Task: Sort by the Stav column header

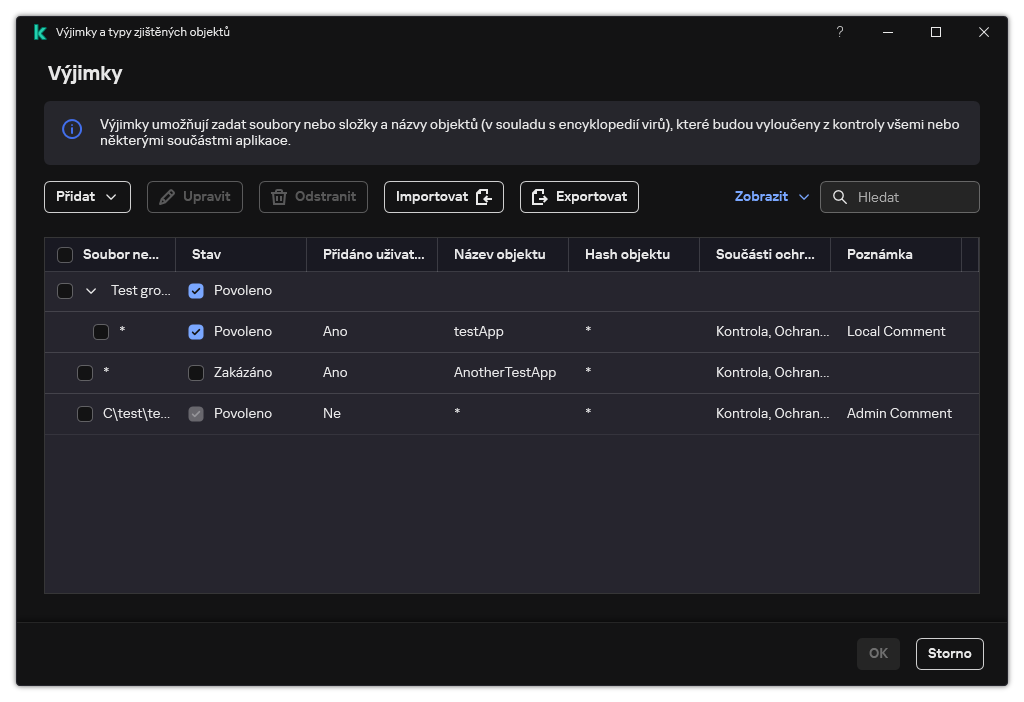Action: point(207,255)
